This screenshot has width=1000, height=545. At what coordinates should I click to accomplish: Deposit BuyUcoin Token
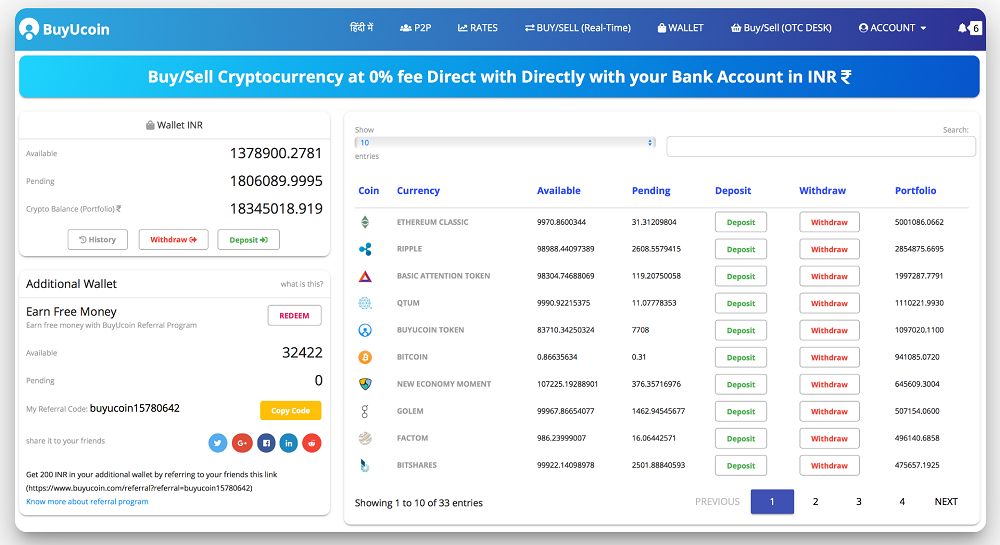pyautogui.click(x=740, y=330)
